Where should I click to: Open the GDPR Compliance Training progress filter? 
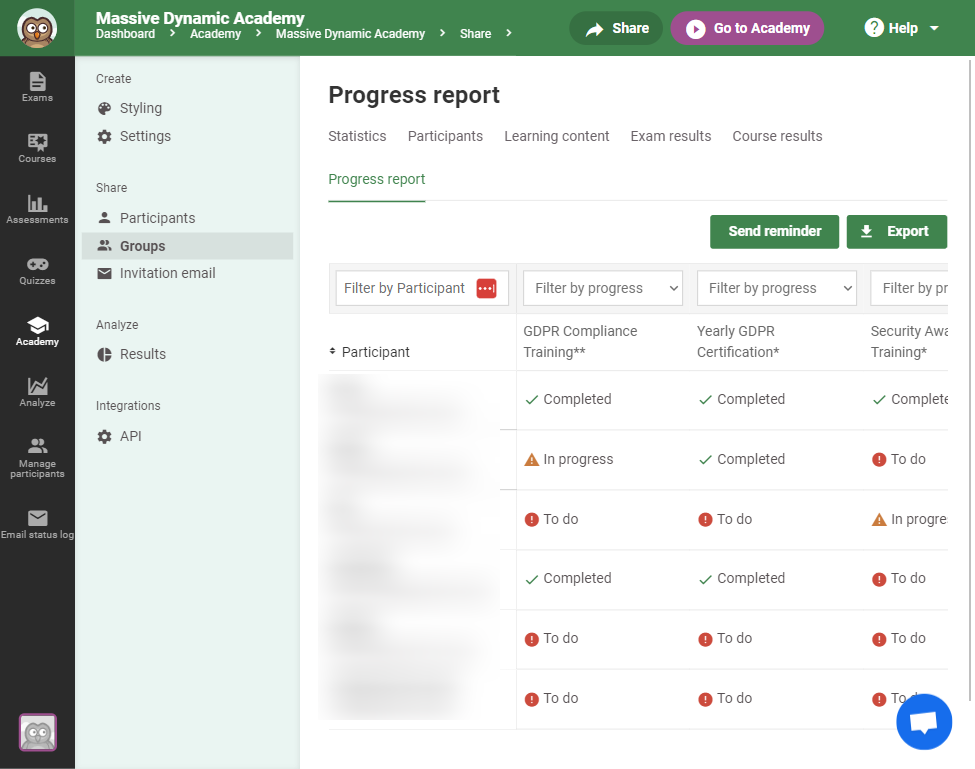[602, 288]
